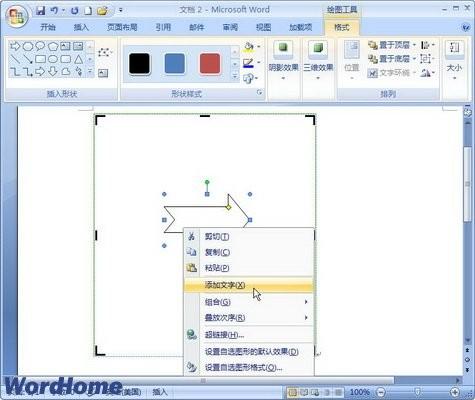Viewport: 475px width, 400px height.
Task: Choose 超链接(H)... from context menu
Action: [249, 335]
